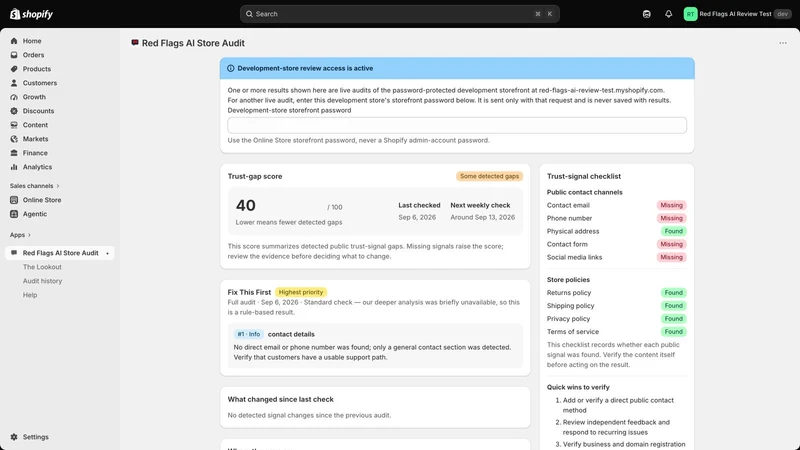
Task: Open the Help page of the app
Action: coord(30,295)
